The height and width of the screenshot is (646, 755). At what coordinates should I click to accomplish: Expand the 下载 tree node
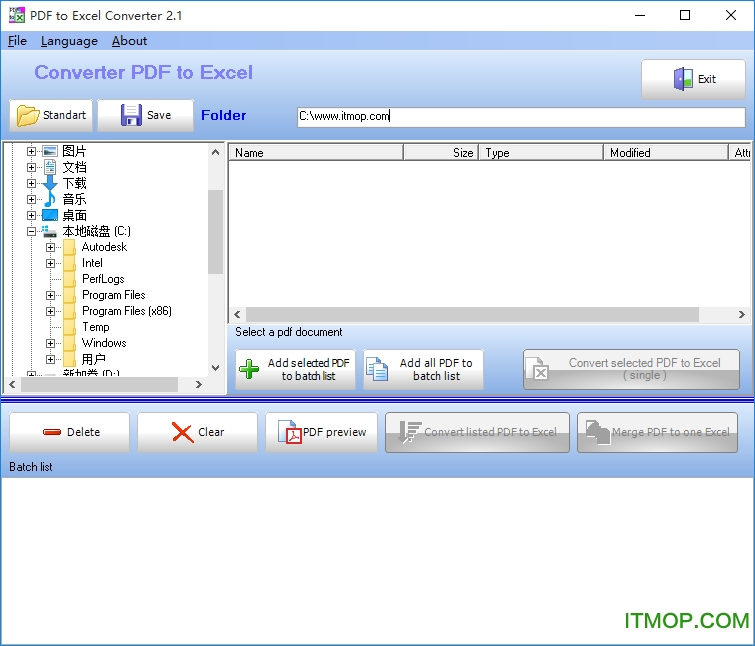coord(31,183)
